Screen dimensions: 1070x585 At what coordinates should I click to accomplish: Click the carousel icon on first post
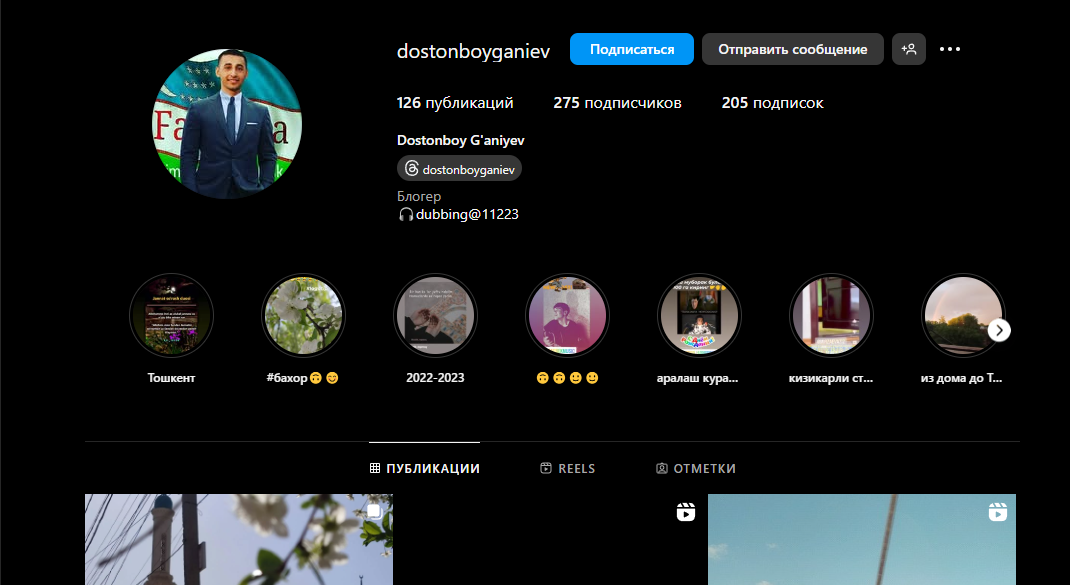[373, 512]
